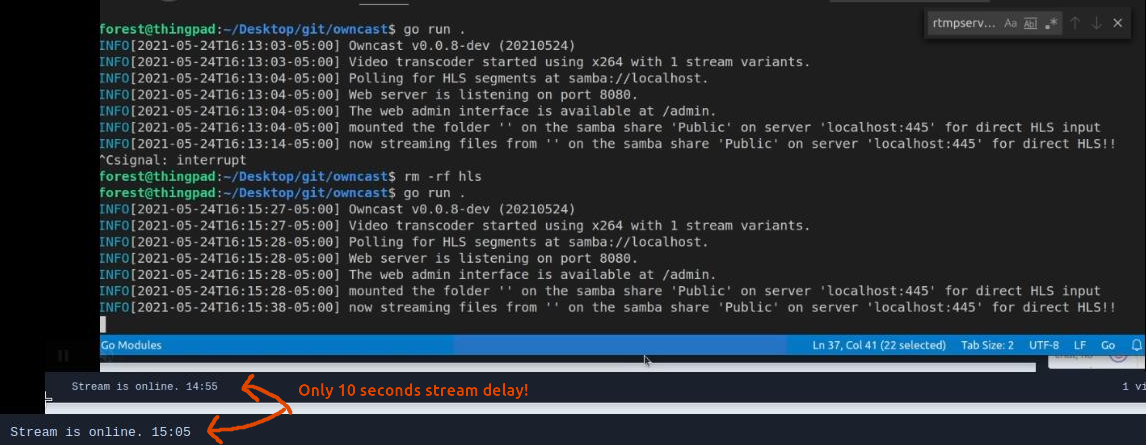
Task: Open the Ln 37, Col 41 position indicator
Action: (879, 345)
